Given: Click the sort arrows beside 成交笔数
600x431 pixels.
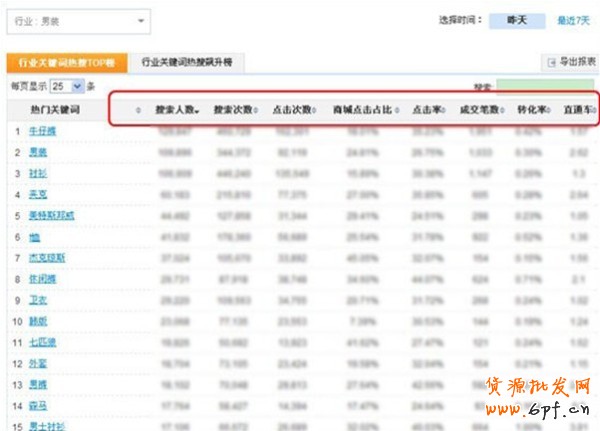Looking at the screenshot, I should tap(500, 109).
